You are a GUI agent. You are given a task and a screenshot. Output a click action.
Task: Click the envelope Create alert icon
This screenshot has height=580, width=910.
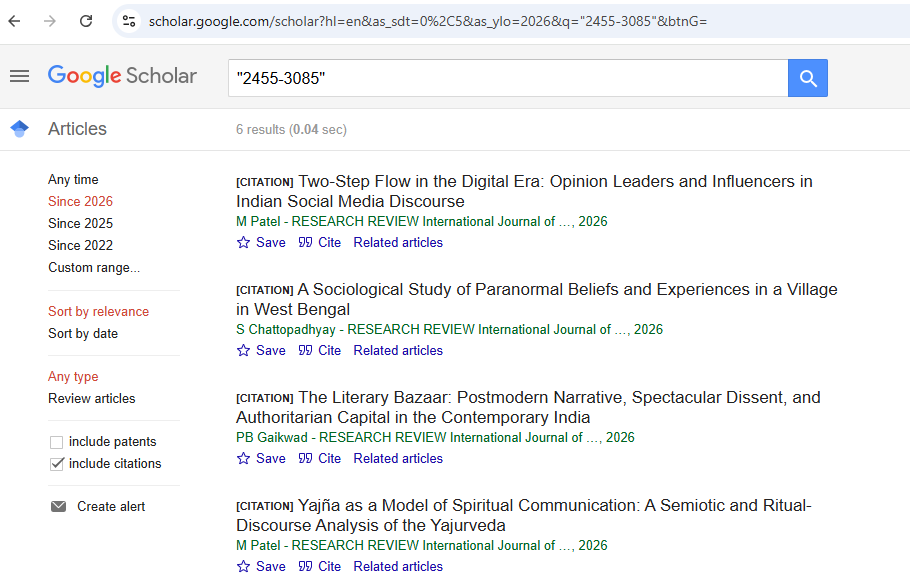[x=58, y=507]
